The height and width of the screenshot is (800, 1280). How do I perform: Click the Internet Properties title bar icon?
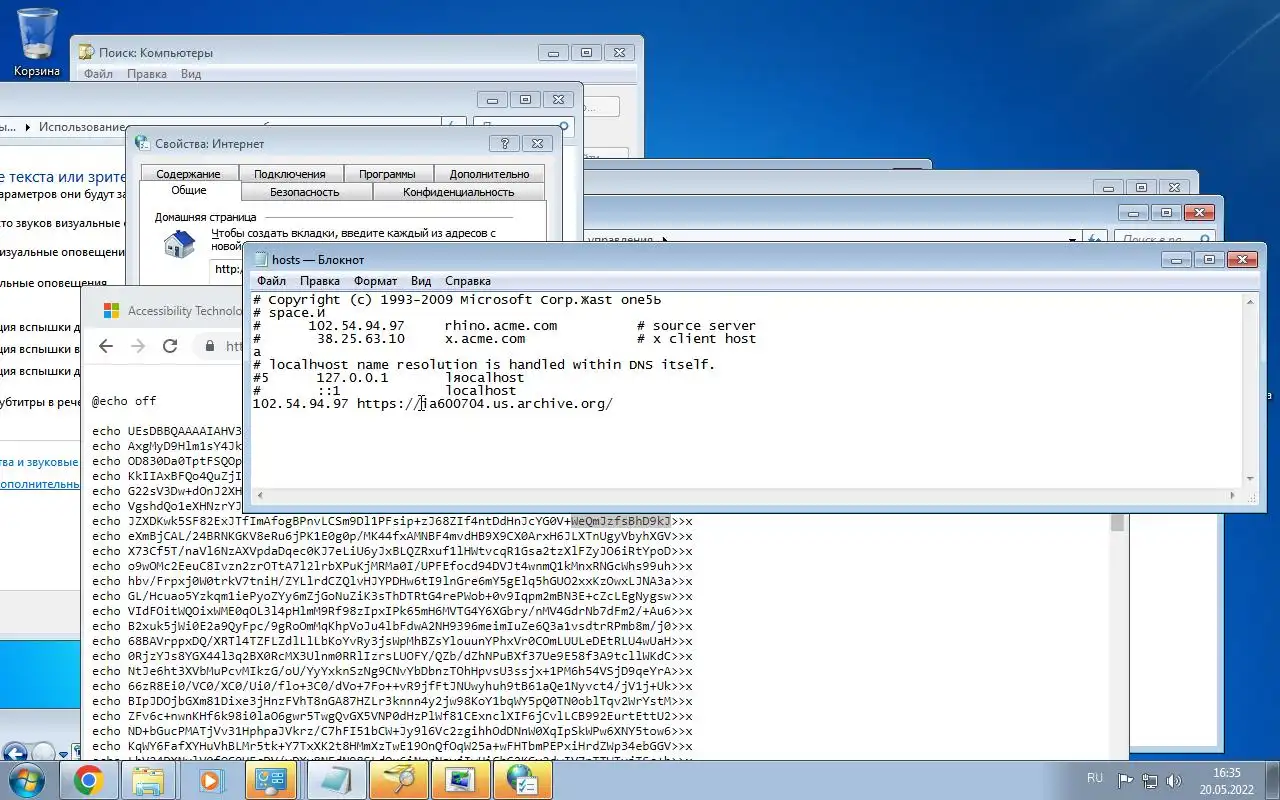[142, 143]
